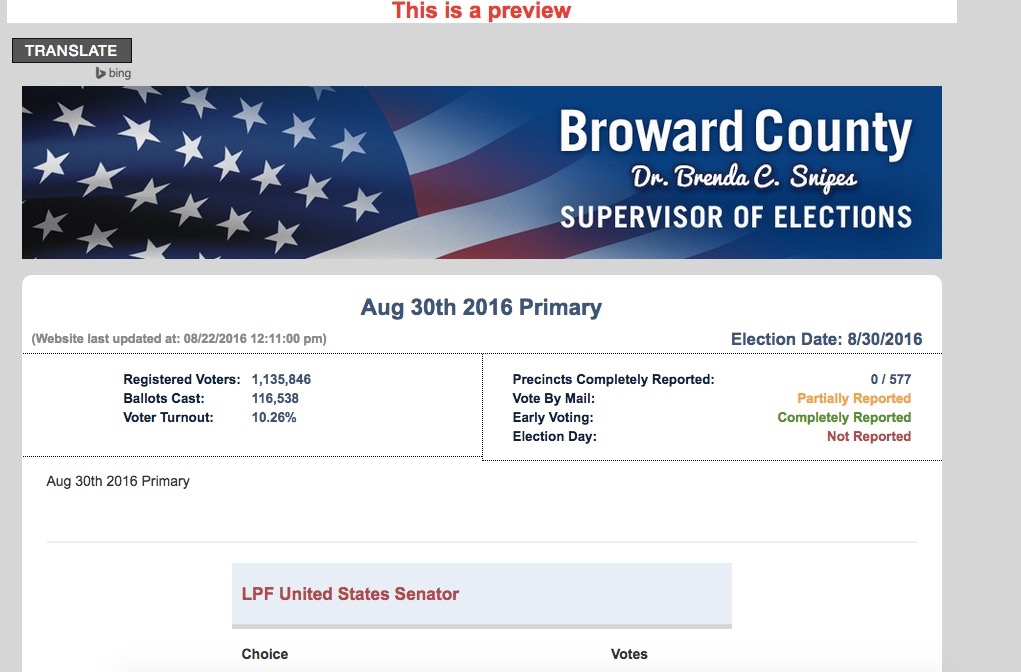This screenshot has width=1021, height=672.
Task: Click the Precincts Completely Reported 0 / 577
Action: pyautogui.click(x=891, y=380)
